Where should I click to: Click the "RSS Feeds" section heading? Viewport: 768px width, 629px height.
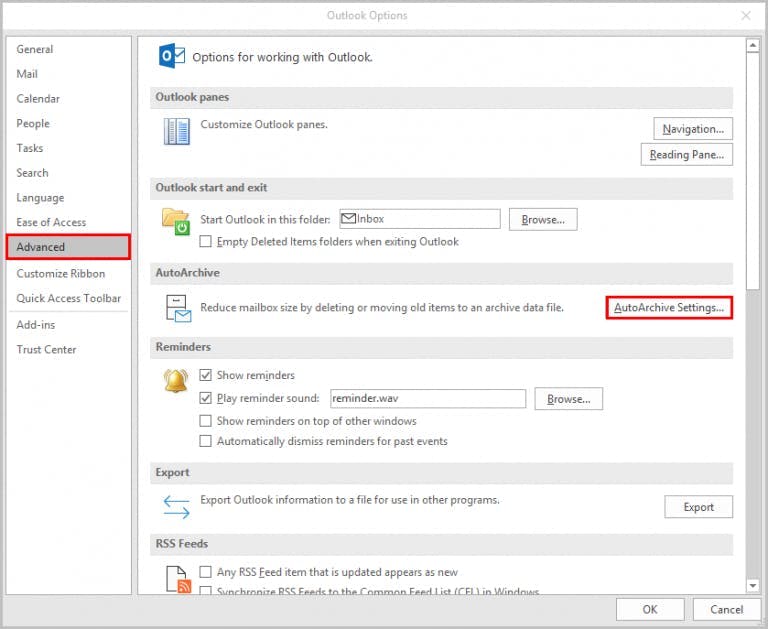click(x=182, y=544)
